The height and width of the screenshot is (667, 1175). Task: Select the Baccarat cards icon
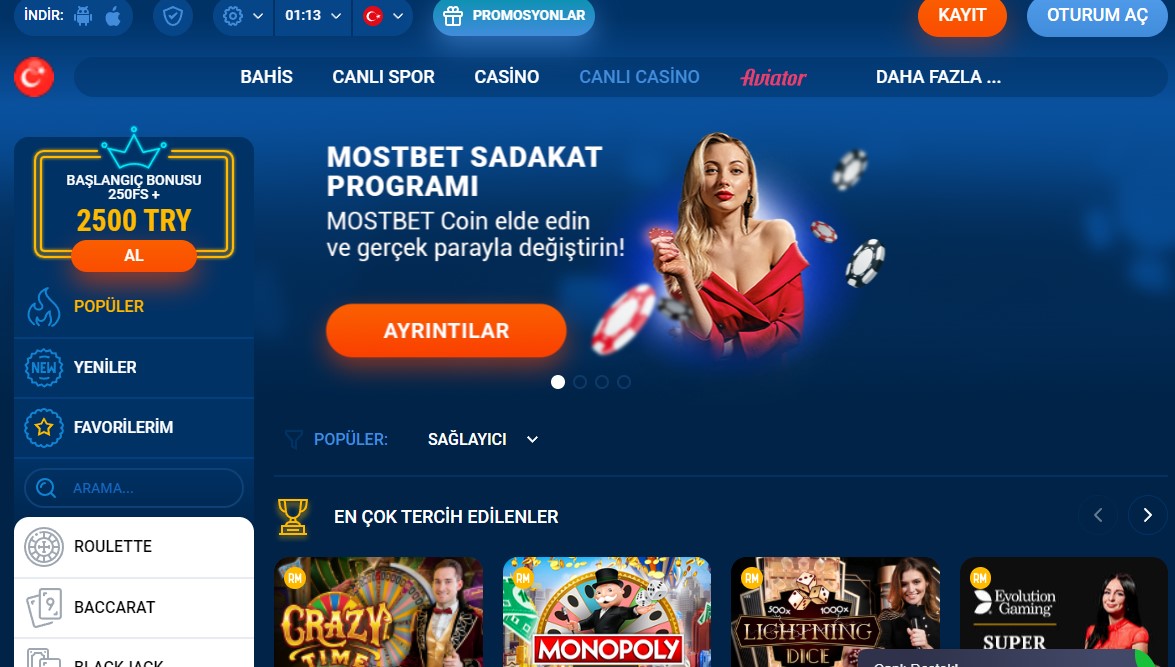tap(43, 607)
